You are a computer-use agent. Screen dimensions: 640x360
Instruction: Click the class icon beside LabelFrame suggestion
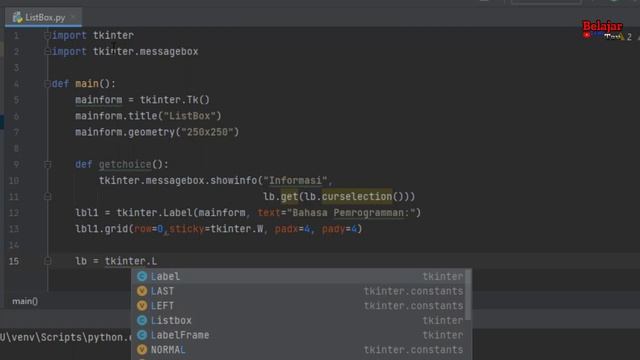(x=142, y=335)
